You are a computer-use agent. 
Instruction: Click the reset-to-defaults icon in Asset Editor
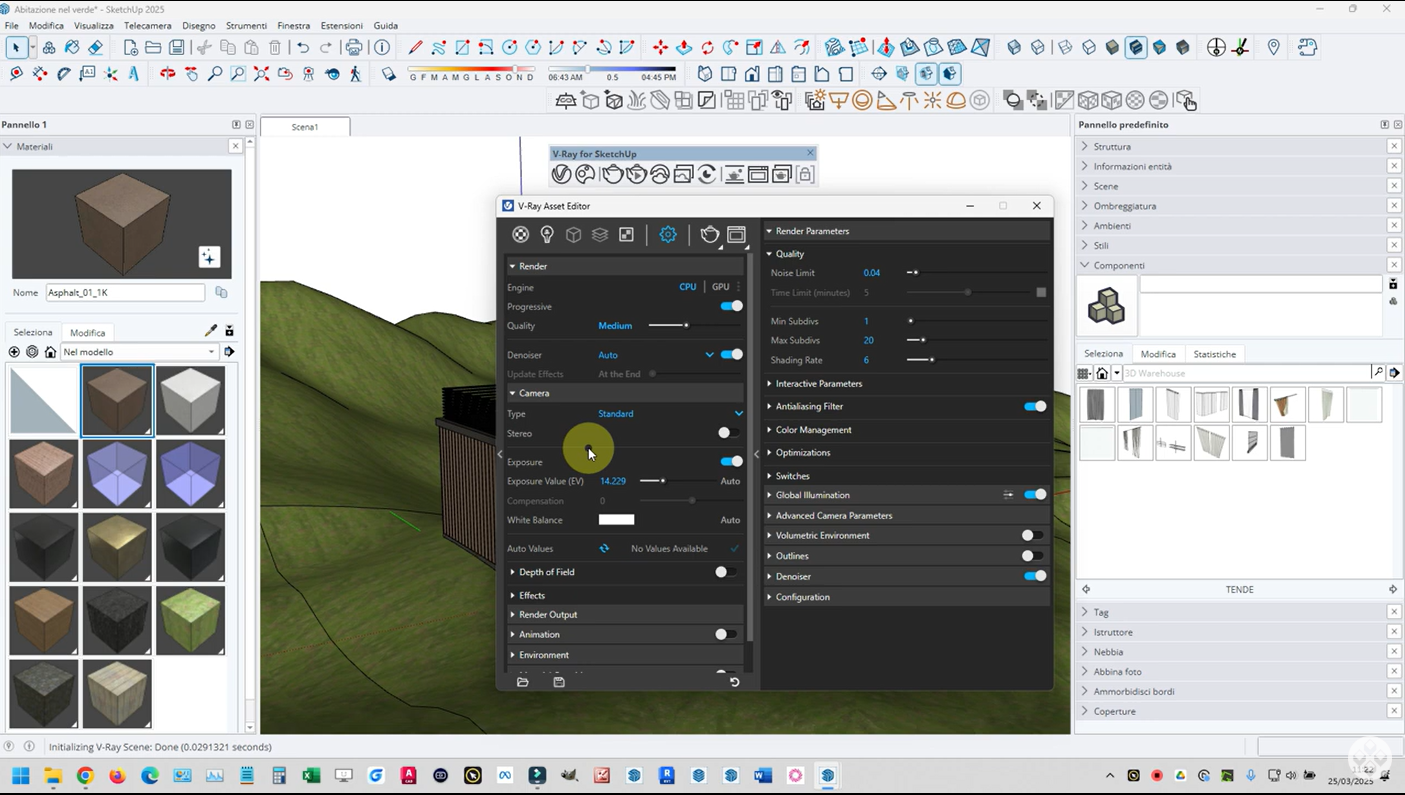tap(734, 682)
